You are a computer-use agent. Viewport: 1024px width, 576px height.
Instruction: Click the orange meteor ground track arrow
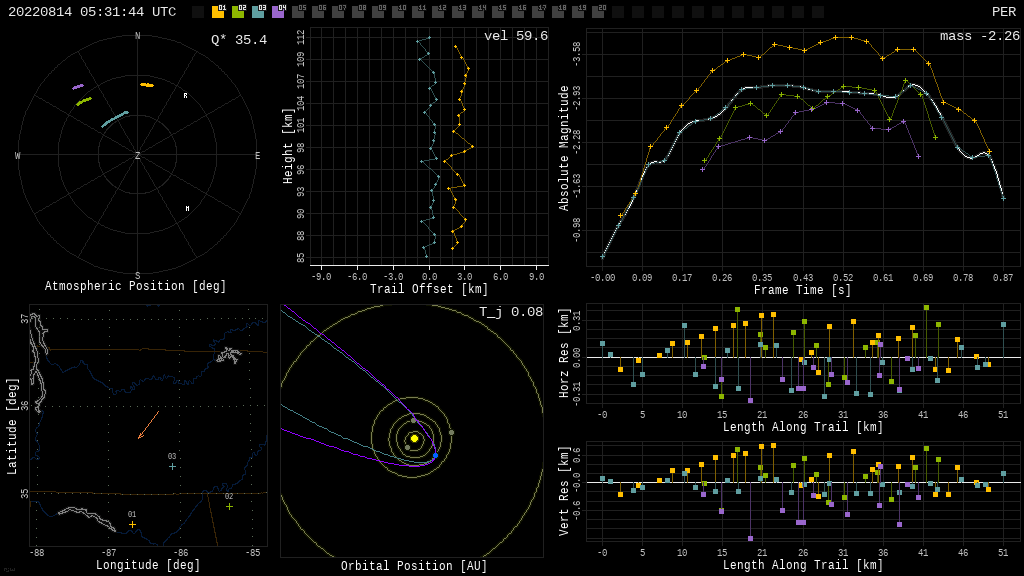pos(148,425)
